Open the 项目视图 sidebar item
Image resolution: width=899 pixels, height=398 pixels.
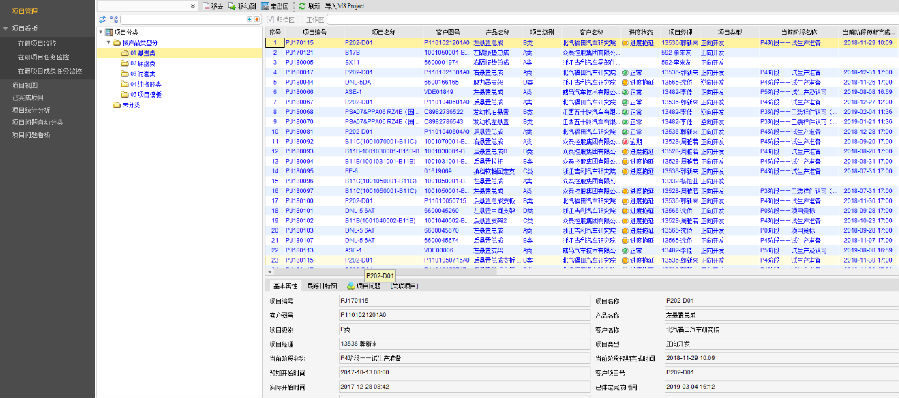point(25,84)
